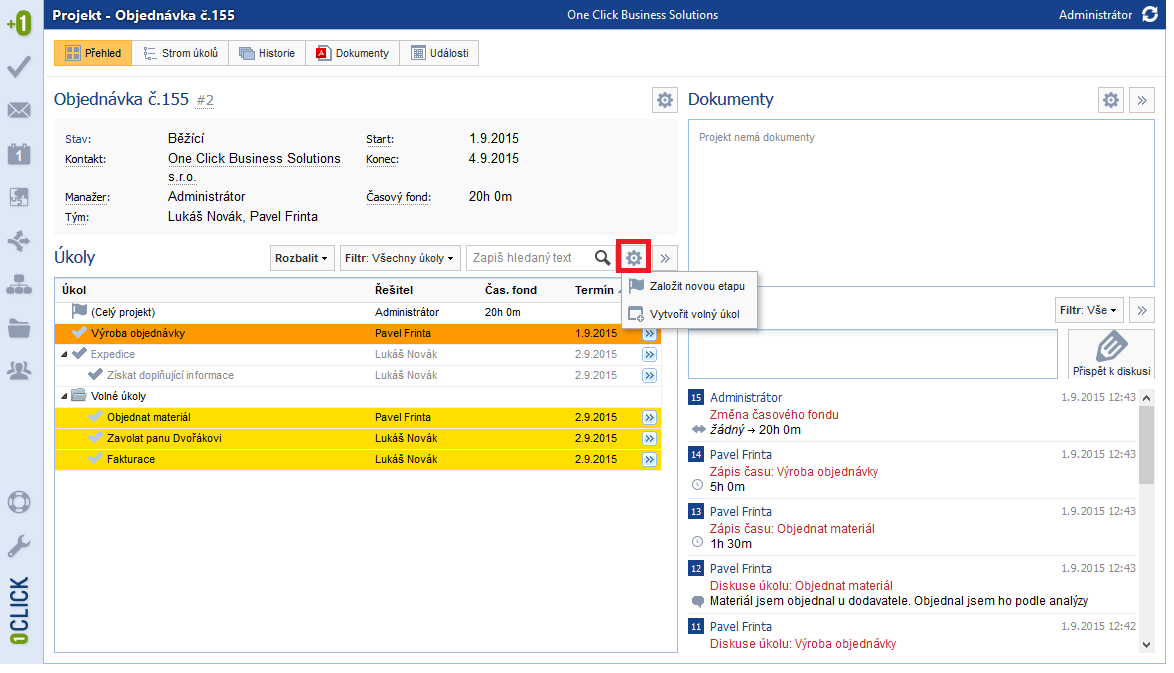Open the folder icon in left sidebar
This screenshot has height=673, width=1174.
18,327
